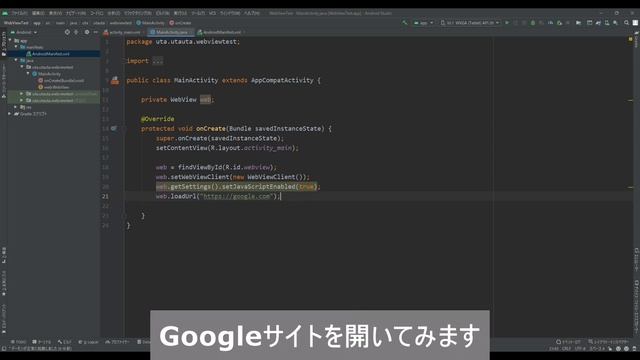This screenshot has width=640, height=360.
Task: Open the VCS menu
Action: pos(212,13)
